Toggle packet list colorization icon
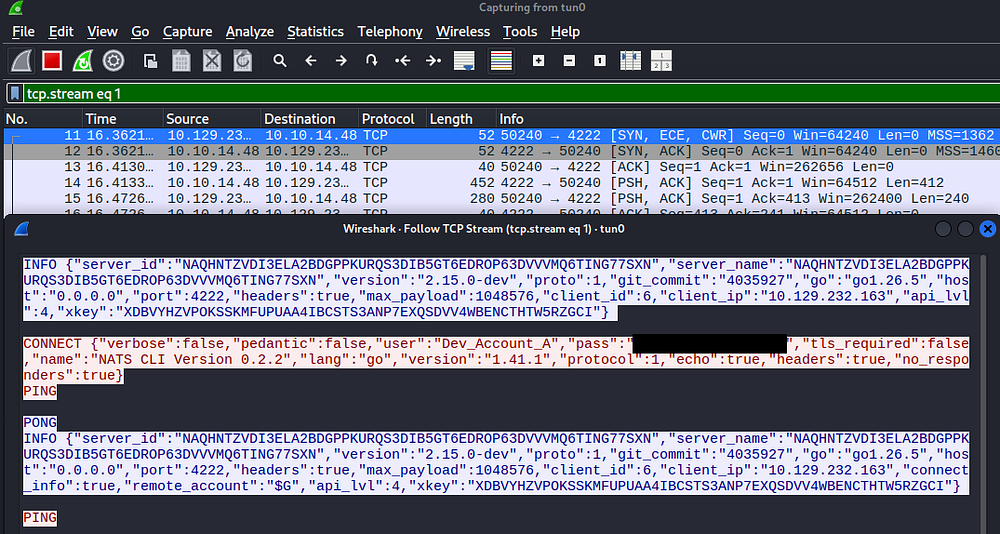The height and width of the screenshot is (534, 1000). [x=501, y=61]
